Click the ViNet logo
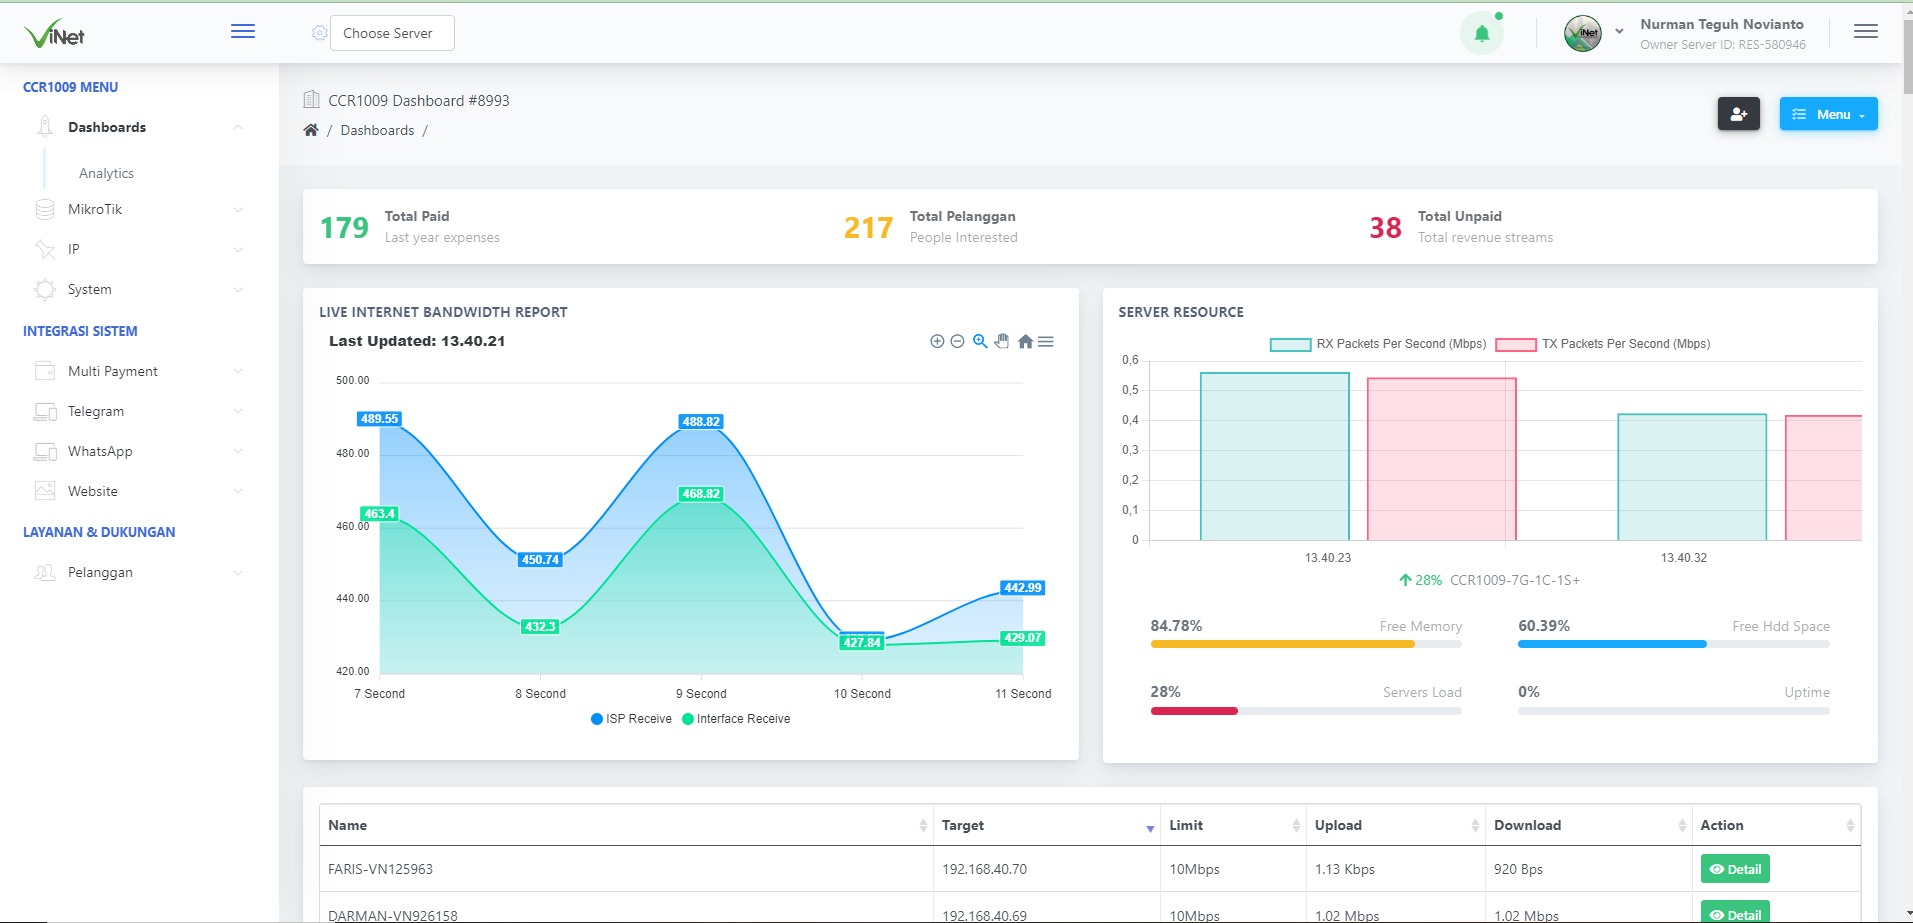 click(x=55, y=33)
